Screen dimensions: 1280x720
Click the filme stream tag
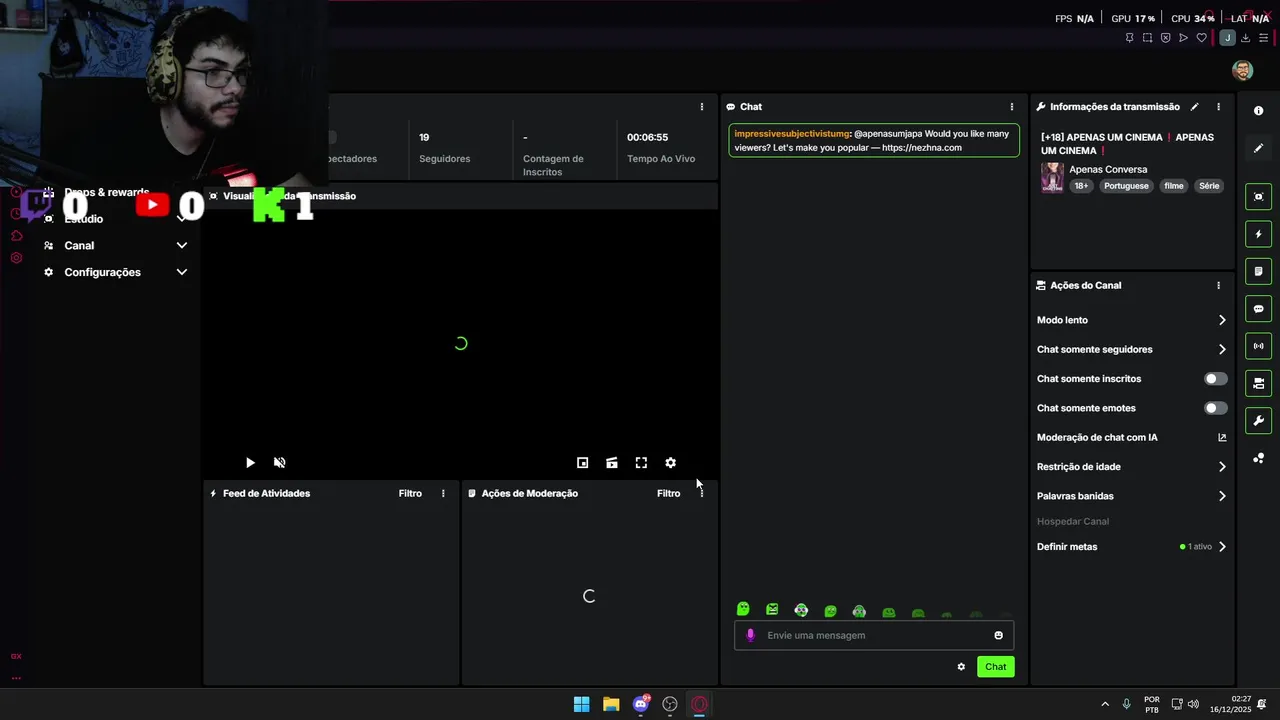1174,186
